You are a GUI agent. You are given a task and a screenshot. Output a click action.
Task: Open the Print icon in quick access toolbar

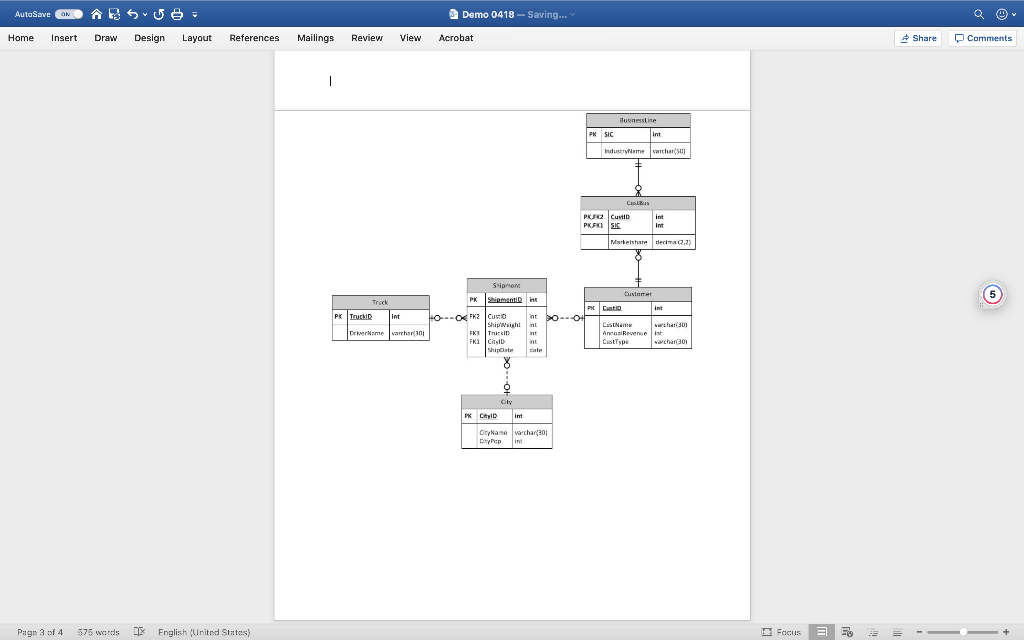(x=178, y=14)
